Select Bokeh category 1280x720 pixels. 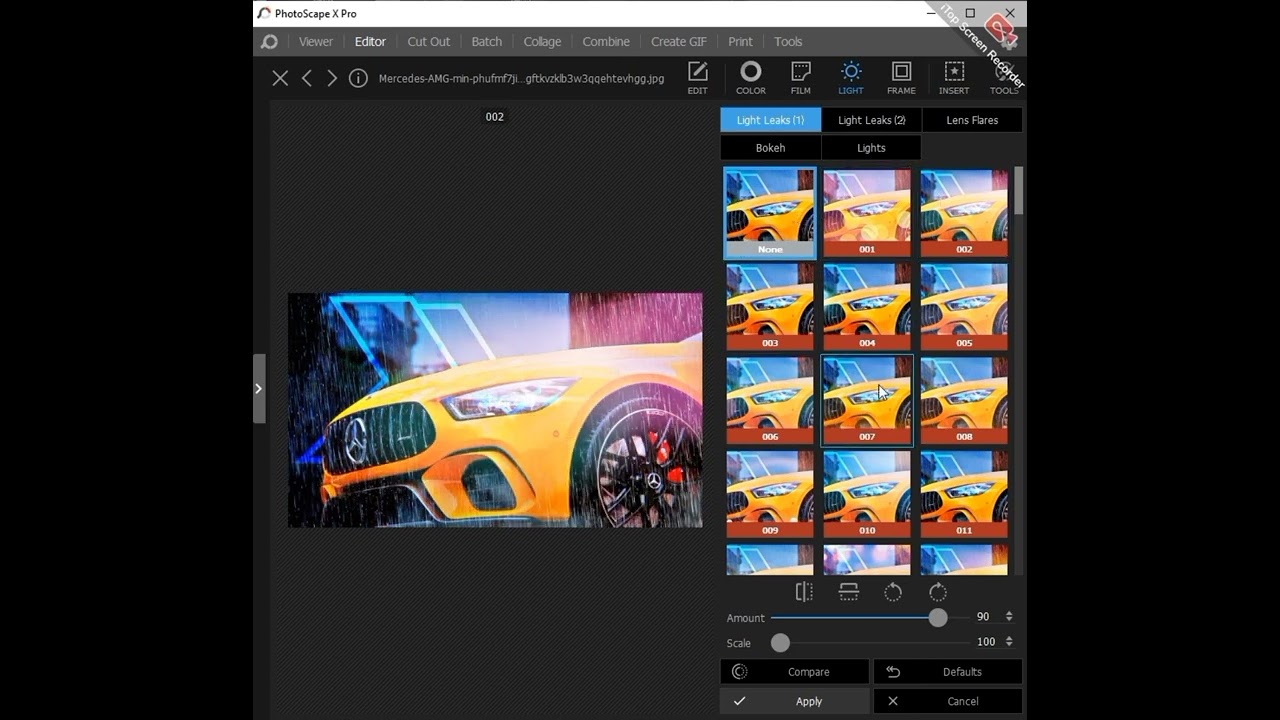[770, 148]
